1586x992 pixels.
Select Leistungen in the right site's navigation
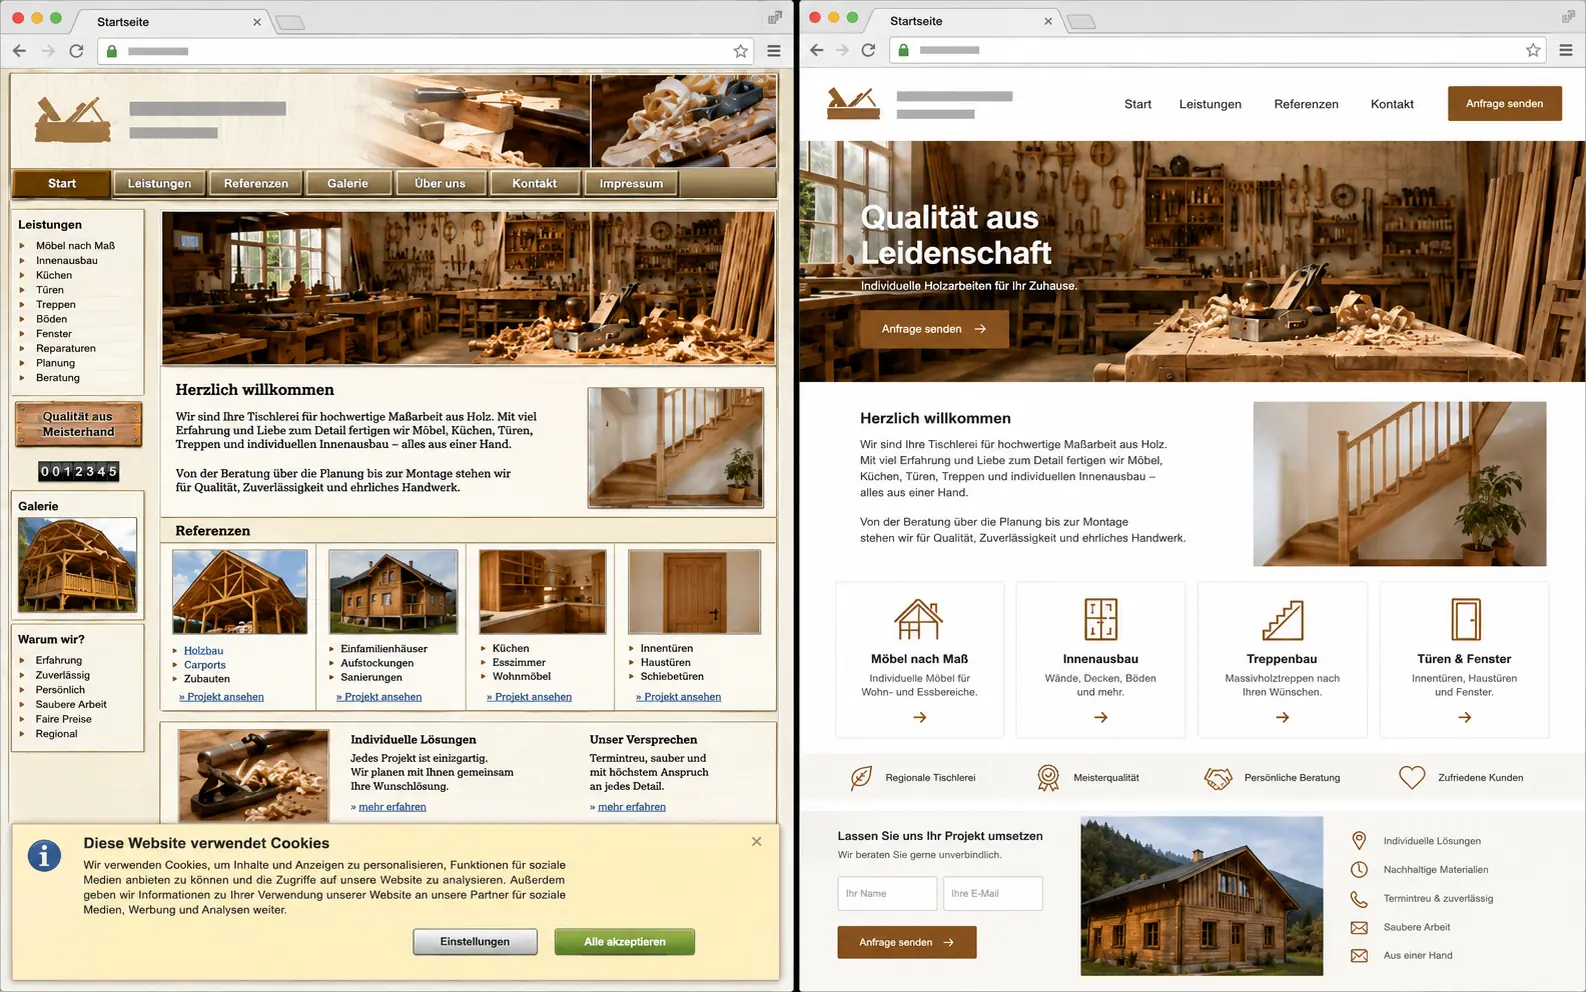tap(1210, 104)
